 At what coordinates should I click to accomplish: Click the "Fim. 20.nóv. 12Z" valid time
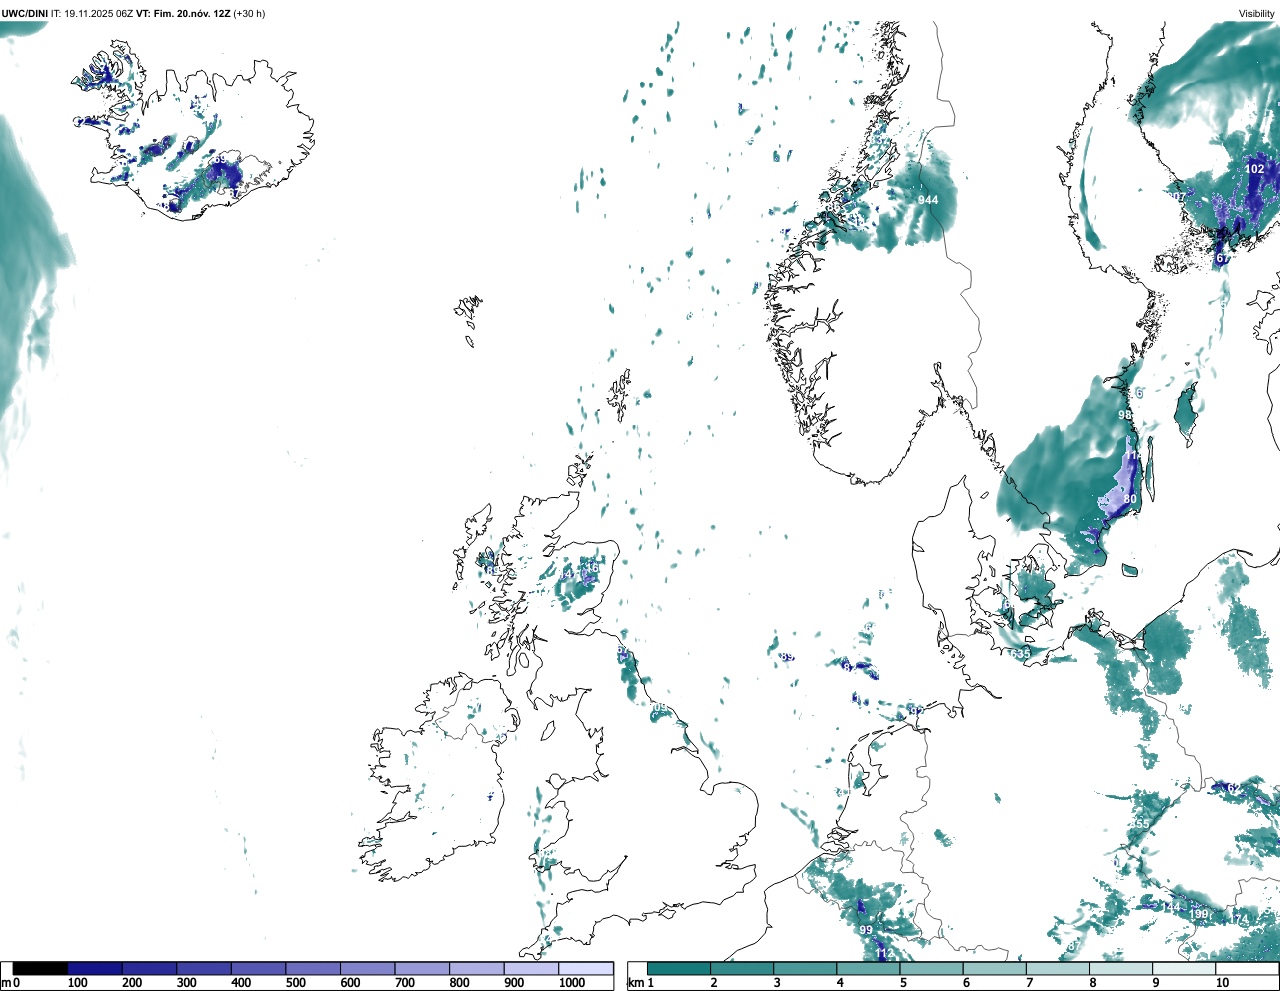click(191, 14)
